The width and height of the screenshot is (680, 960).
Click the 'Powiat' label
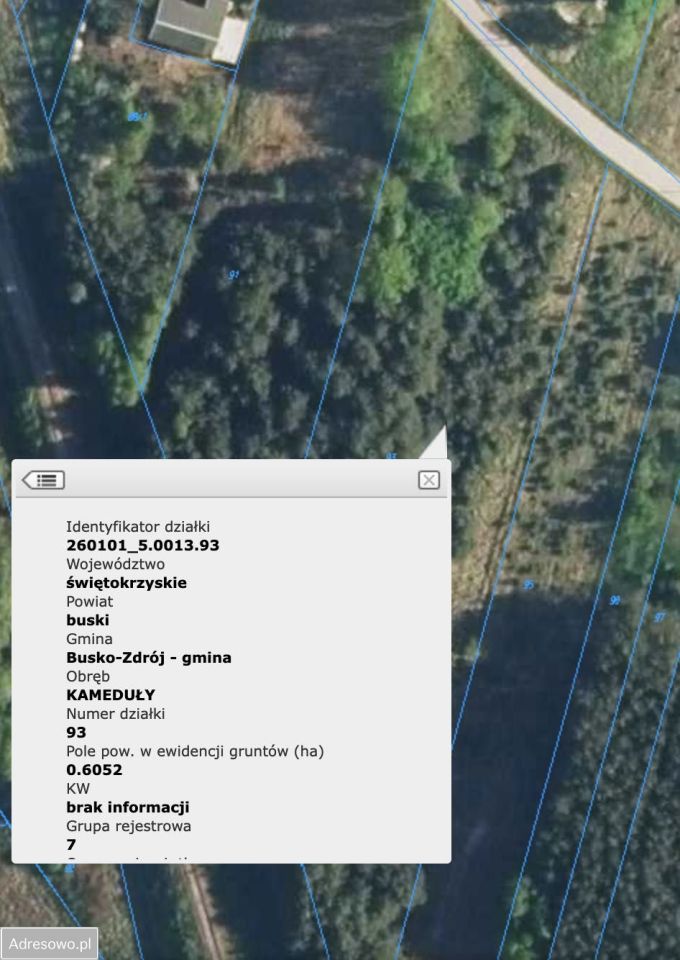pos(89,601)
